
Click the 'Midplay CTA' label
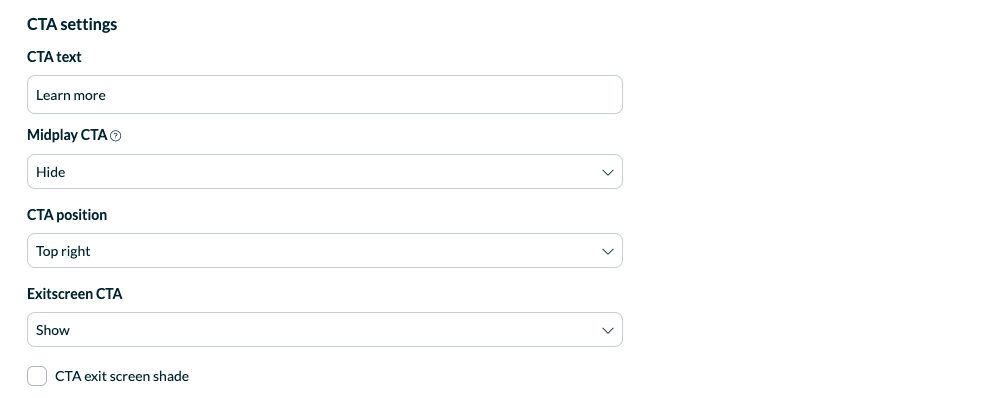click(67, 135)
